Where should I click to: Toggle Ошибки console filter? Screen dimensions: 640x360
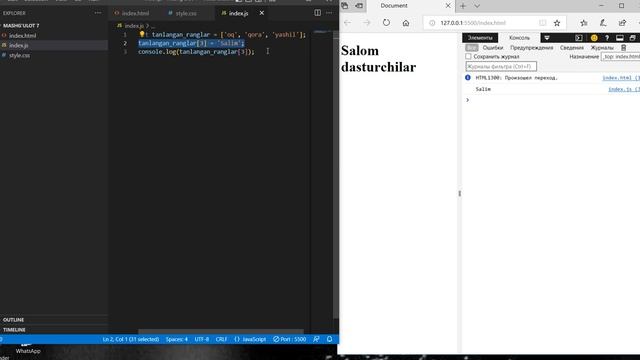click(x=493, y=48)
